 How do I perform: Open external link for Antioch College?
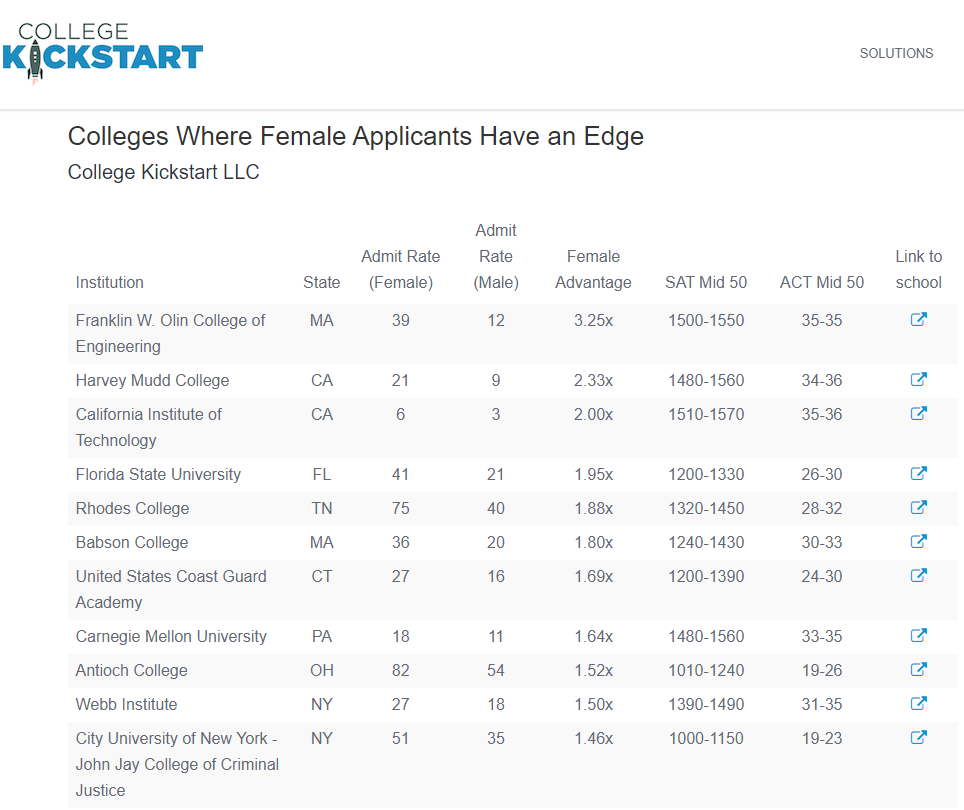tap(918, 670)
